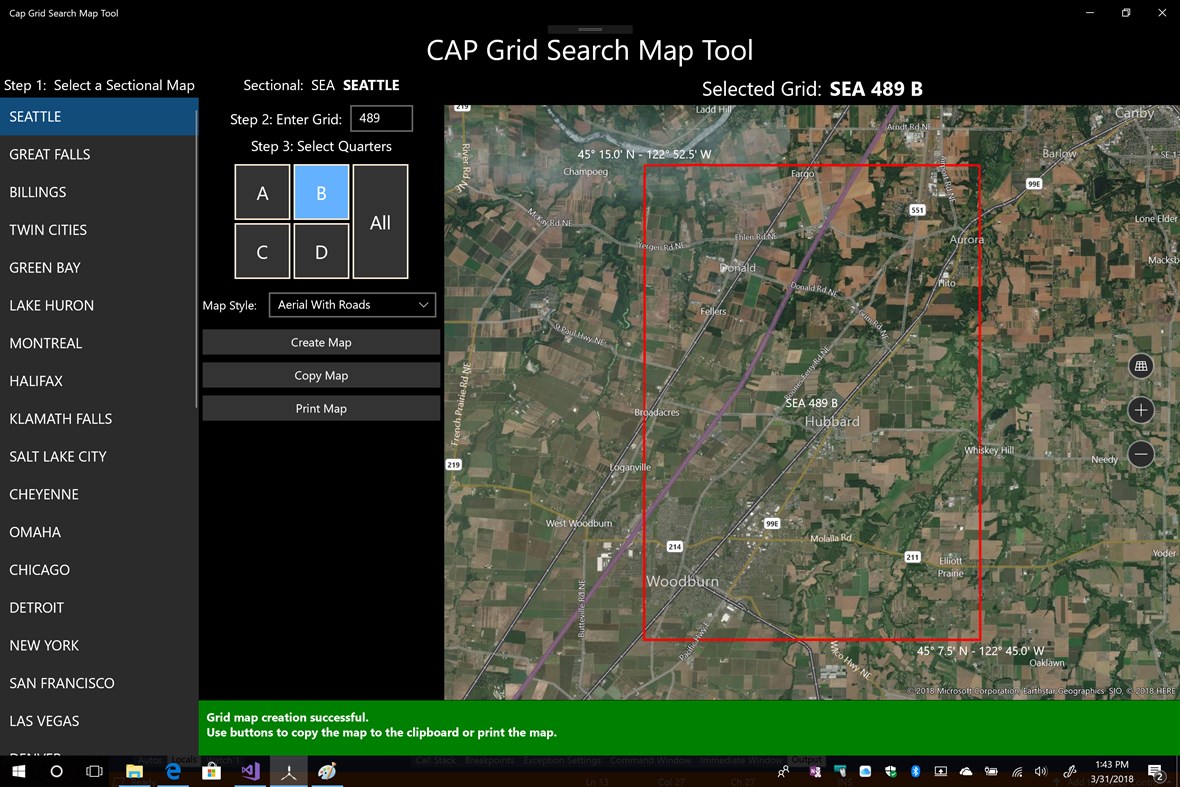Open the Action Center notifications icon
This screenshot has height=787, width=1180.
(1157, 771)
